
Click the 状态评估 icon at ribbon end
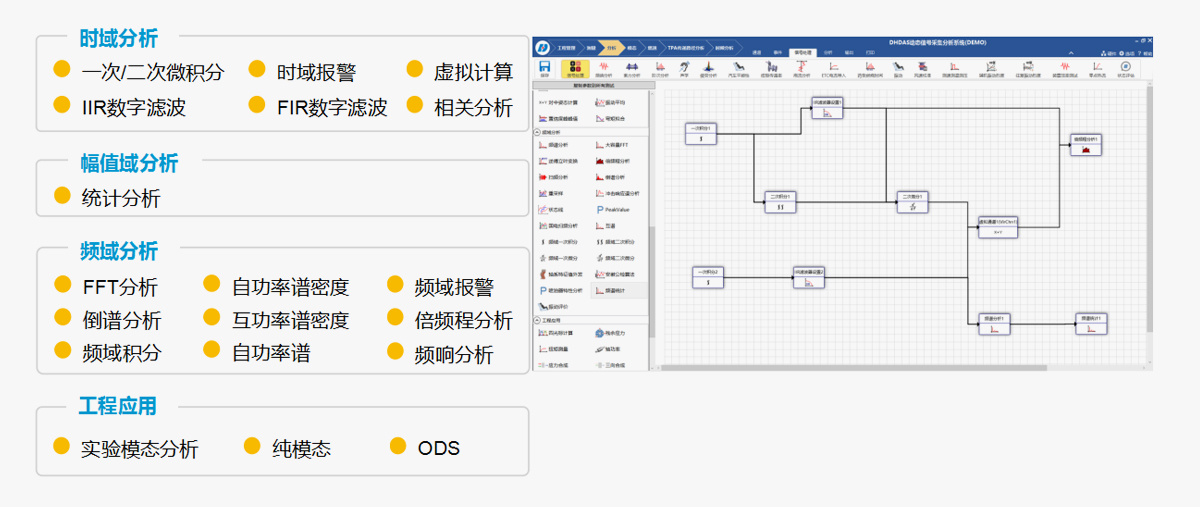coord(1126,68)
